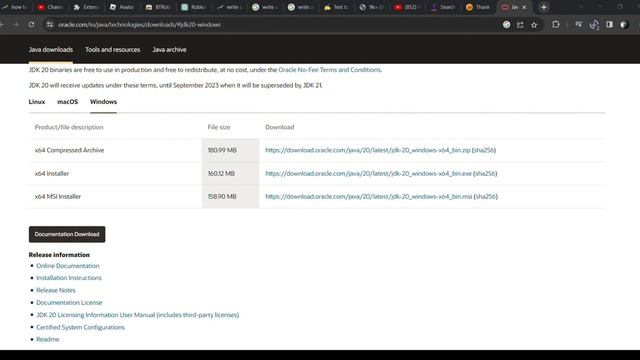Open JDK 20 Licensing Information User Manual link

point(138,315)
